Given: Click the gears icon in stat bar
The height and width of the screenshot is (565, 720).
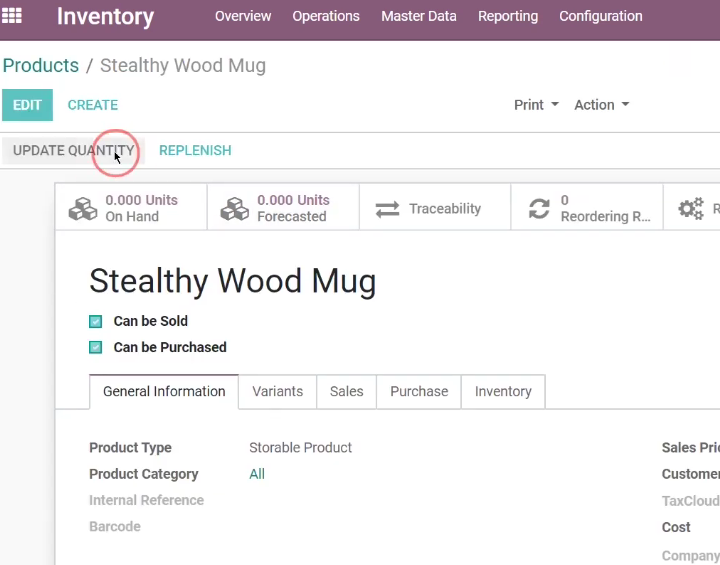Looking at the screenshot, I should coord(691,209).
